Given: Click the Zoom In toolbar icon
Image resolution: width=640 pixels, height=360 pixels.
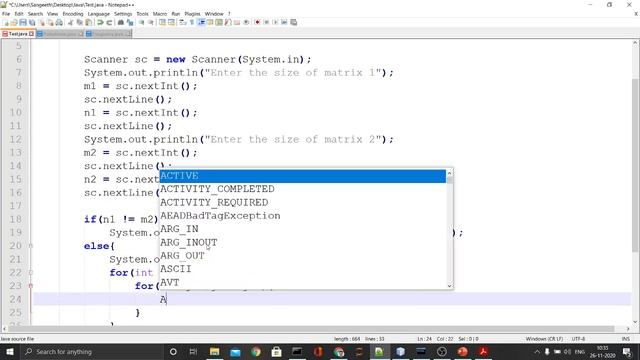Looking at the screenshot, I should point(142,22).
